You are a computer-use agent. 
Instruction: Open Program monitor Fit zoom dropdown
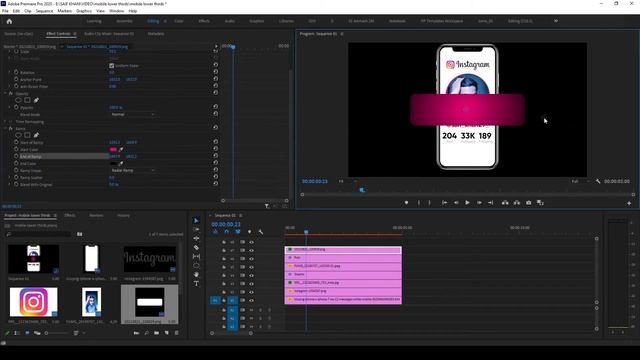(347, 181)
